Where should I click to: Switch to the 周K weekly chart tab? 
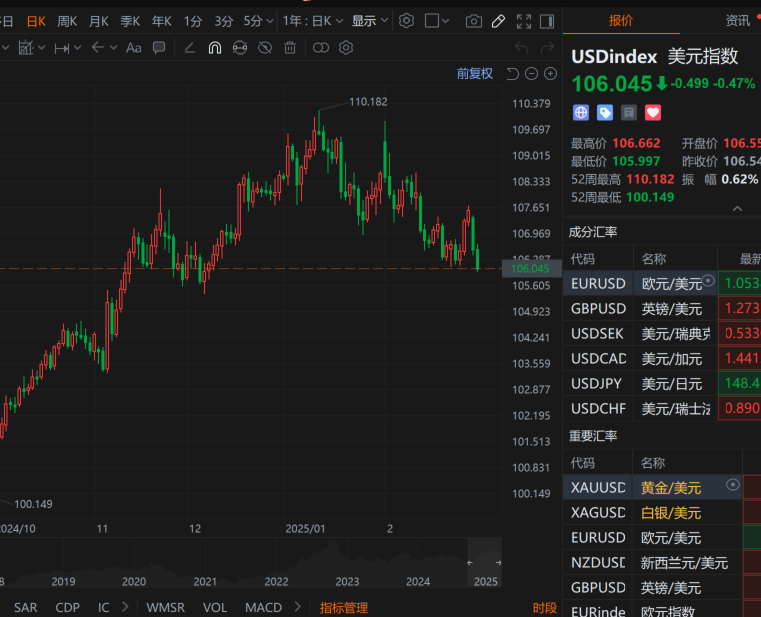click(67, 21)
